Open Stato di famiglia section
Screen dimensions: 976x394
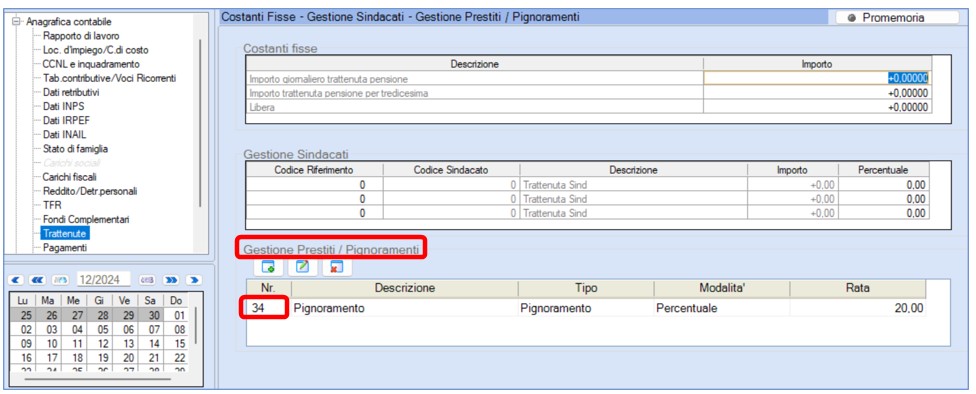click(75, 149)
